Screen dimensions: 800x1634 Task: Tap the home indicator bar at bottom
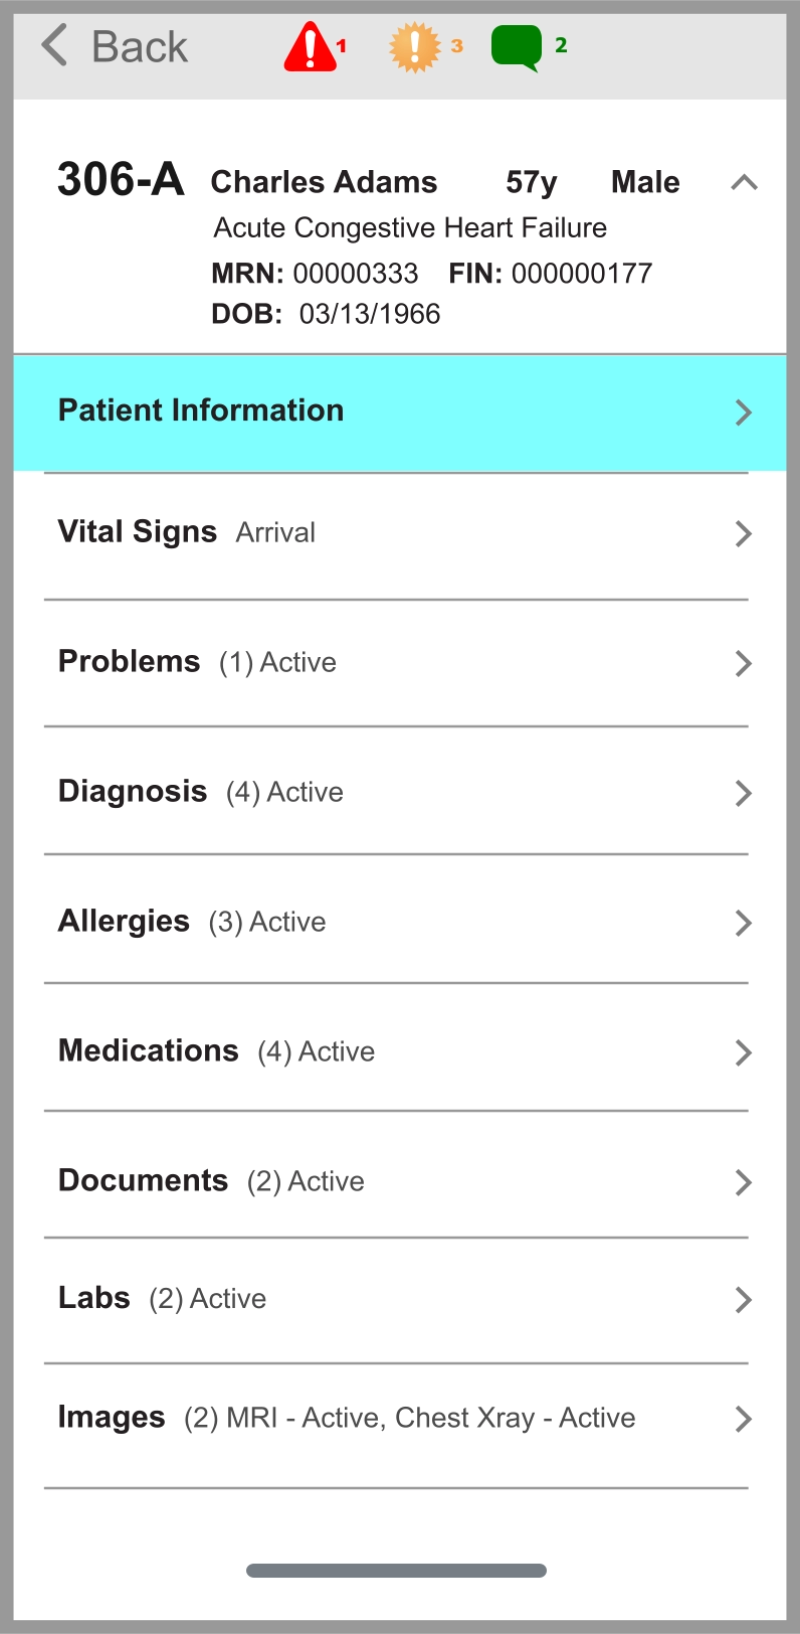point(396,1570)
